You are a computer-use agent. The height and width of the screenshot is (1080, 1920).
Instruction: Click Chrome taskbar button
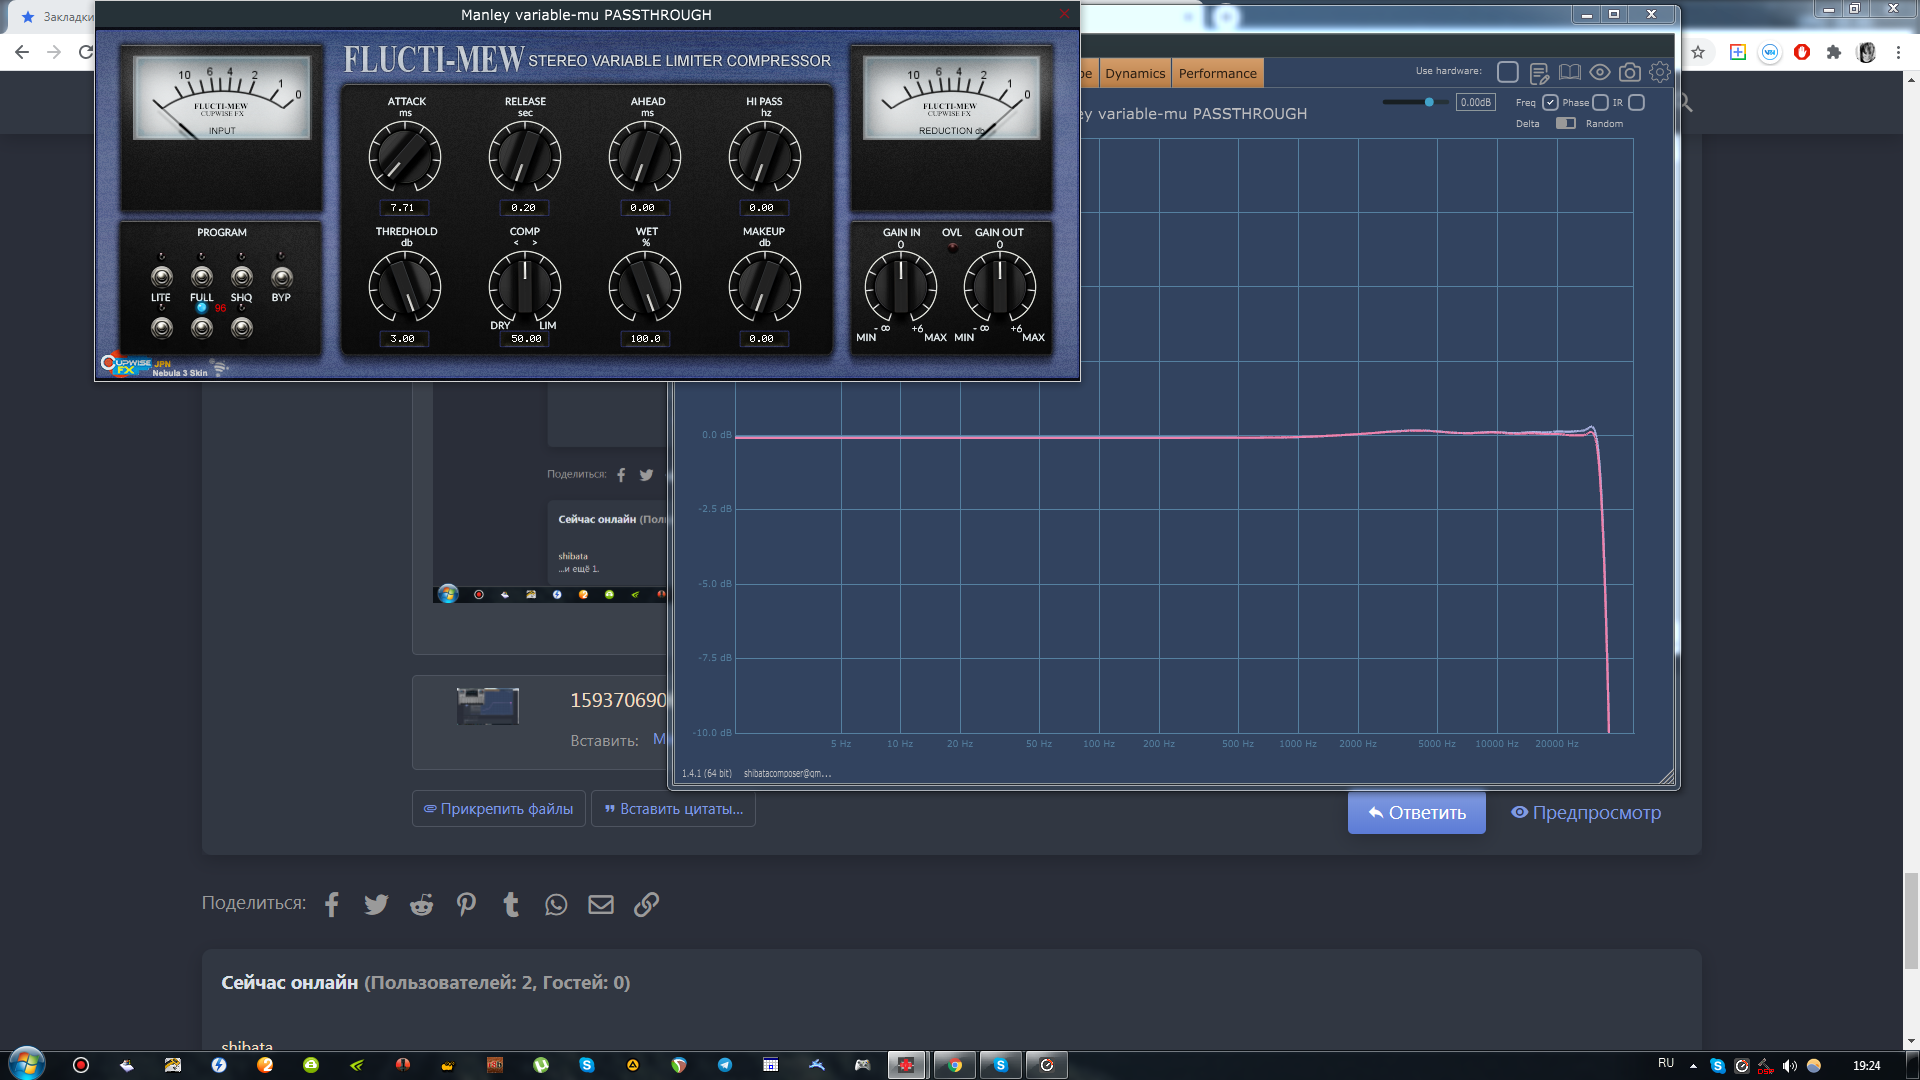point(955,1065)
